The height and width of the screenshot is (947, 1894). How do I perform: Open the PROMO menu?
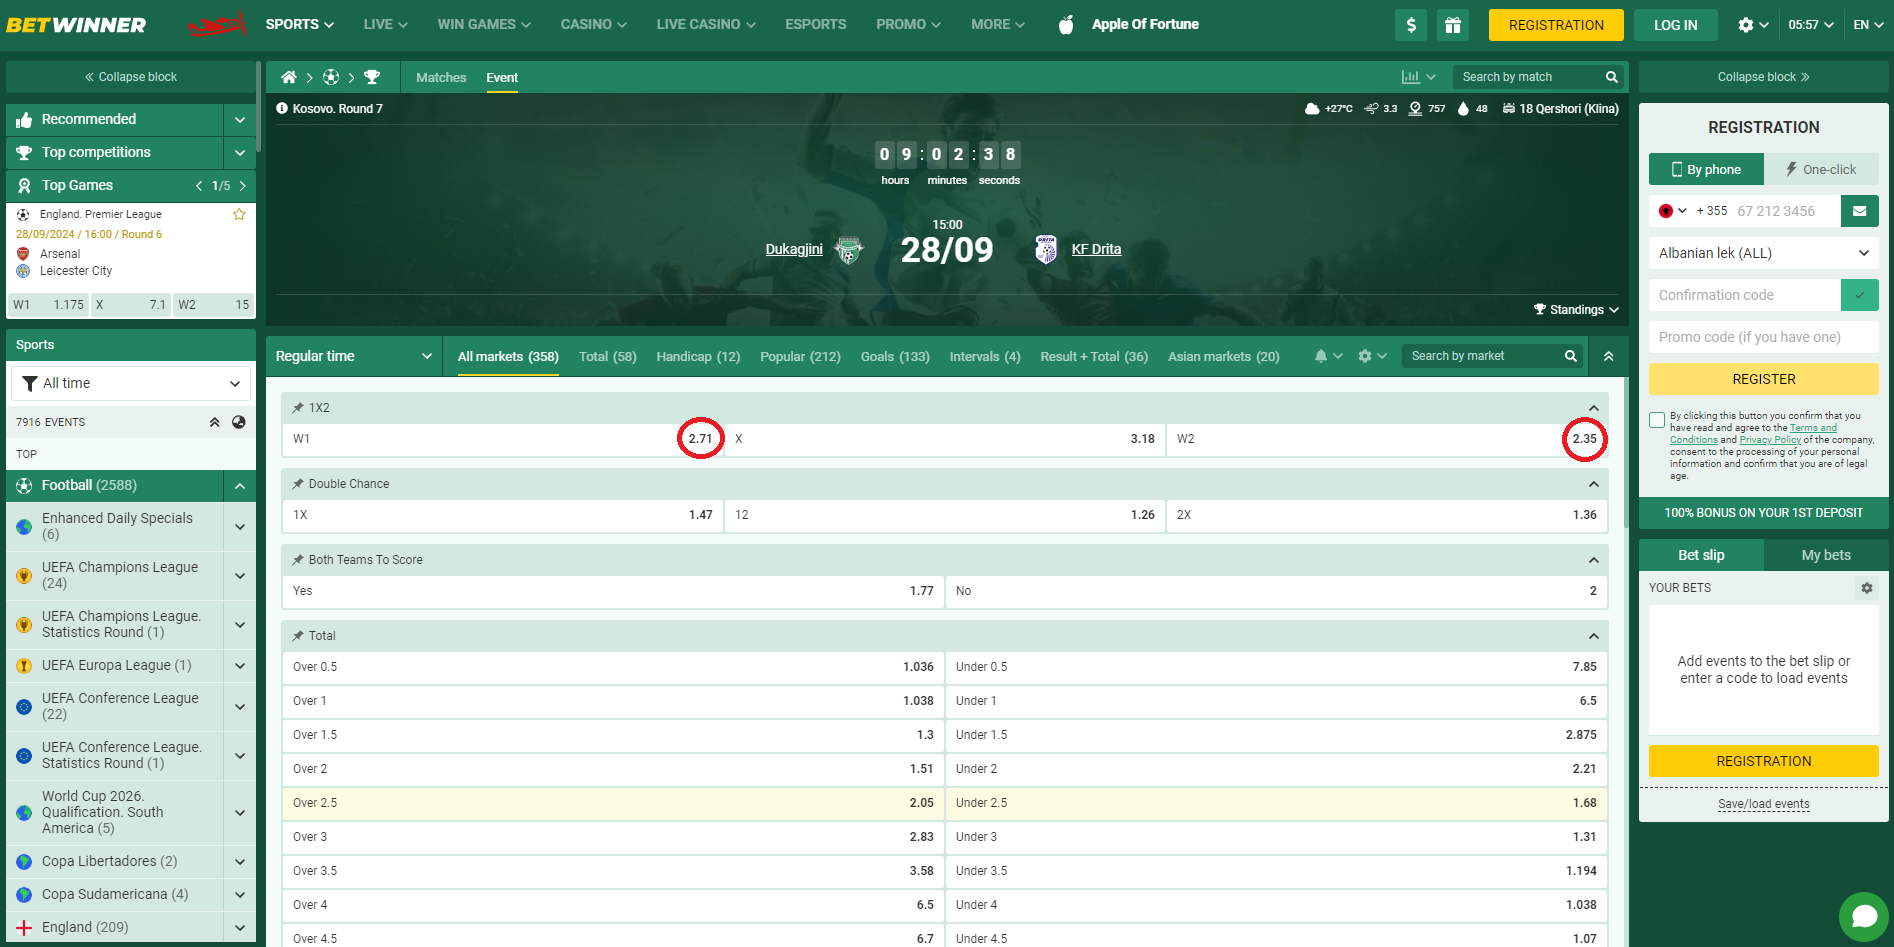(908, 24)
